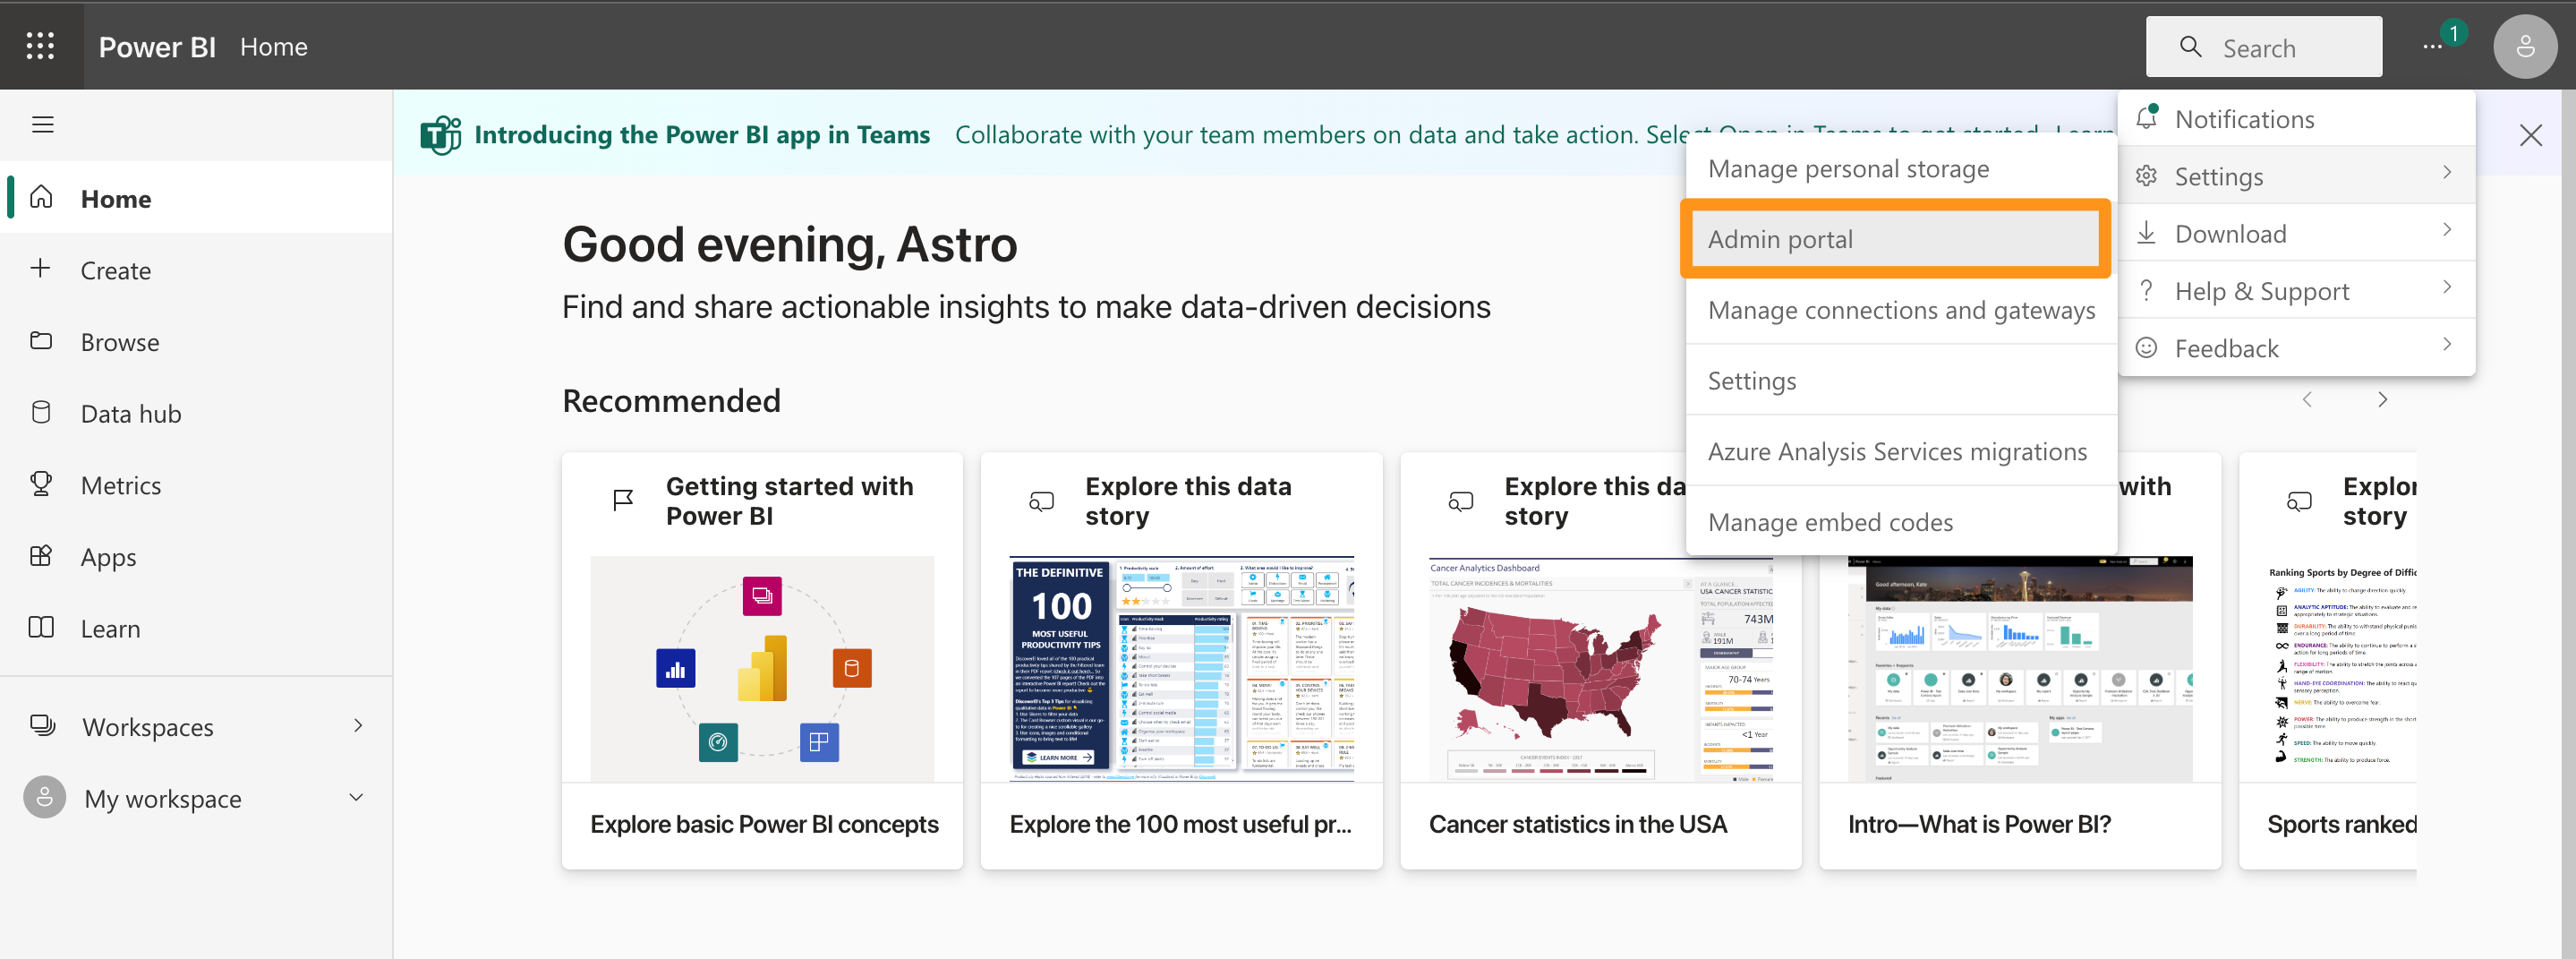Click the Notifications bell icon

[2146, 117]
